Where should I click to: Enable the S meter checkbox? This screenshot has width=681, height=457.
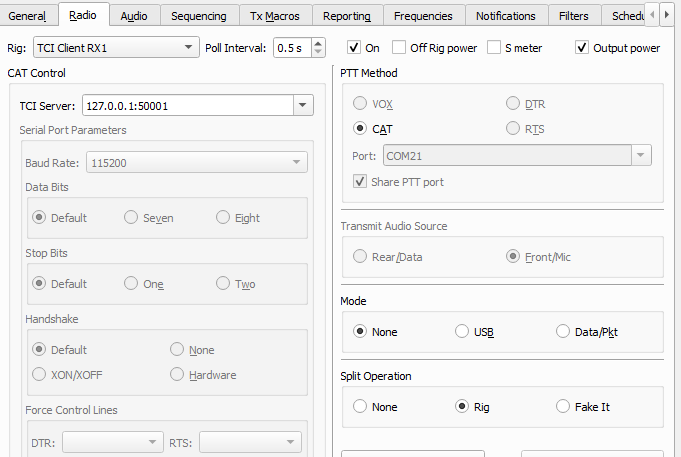tap(494, 48)
